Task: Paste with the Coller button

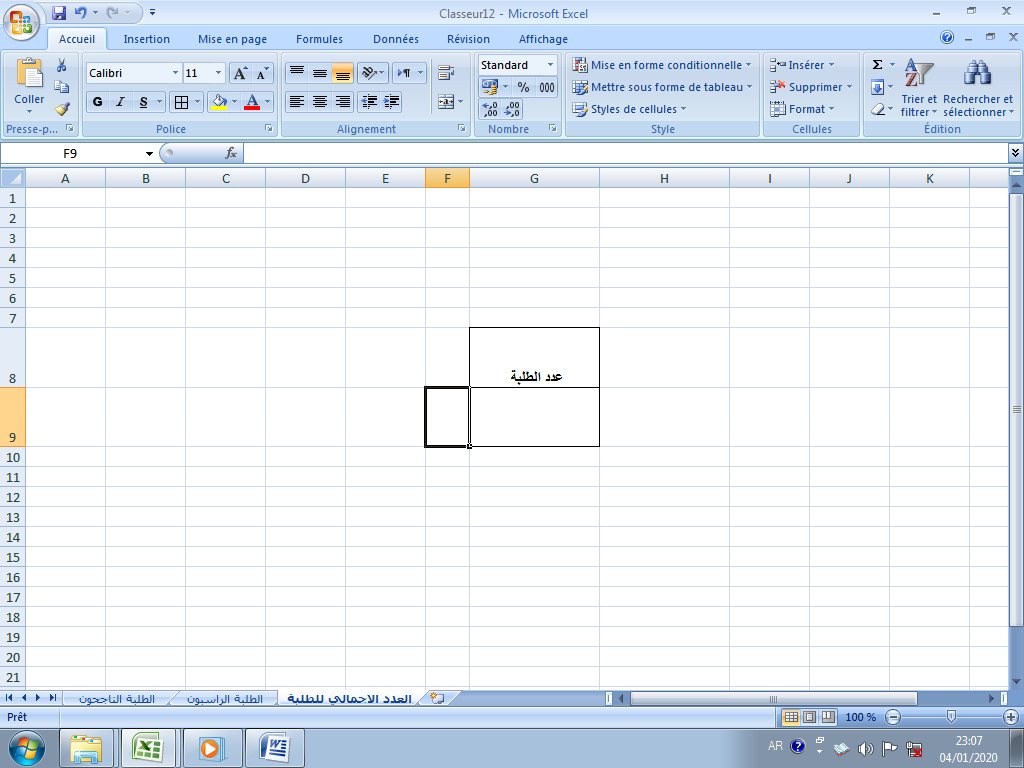Action: (x=29, y=86)
